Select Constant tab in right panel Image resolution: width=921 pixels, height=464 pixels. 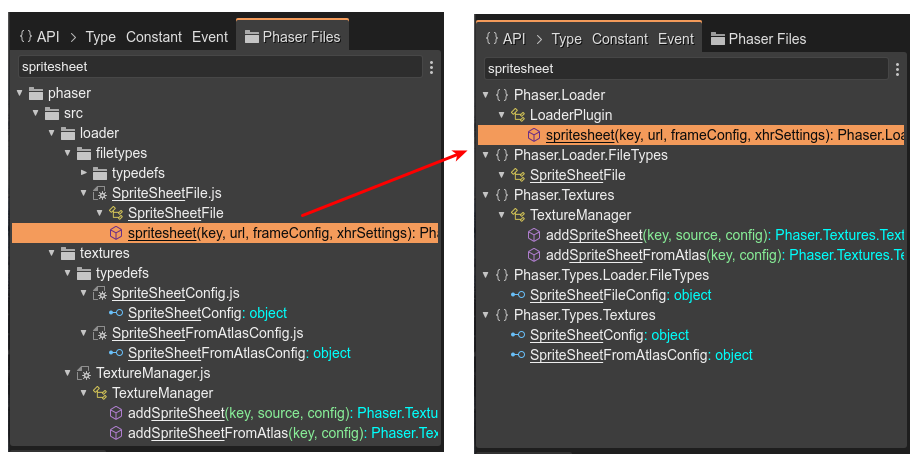click(x=620, y=39)
